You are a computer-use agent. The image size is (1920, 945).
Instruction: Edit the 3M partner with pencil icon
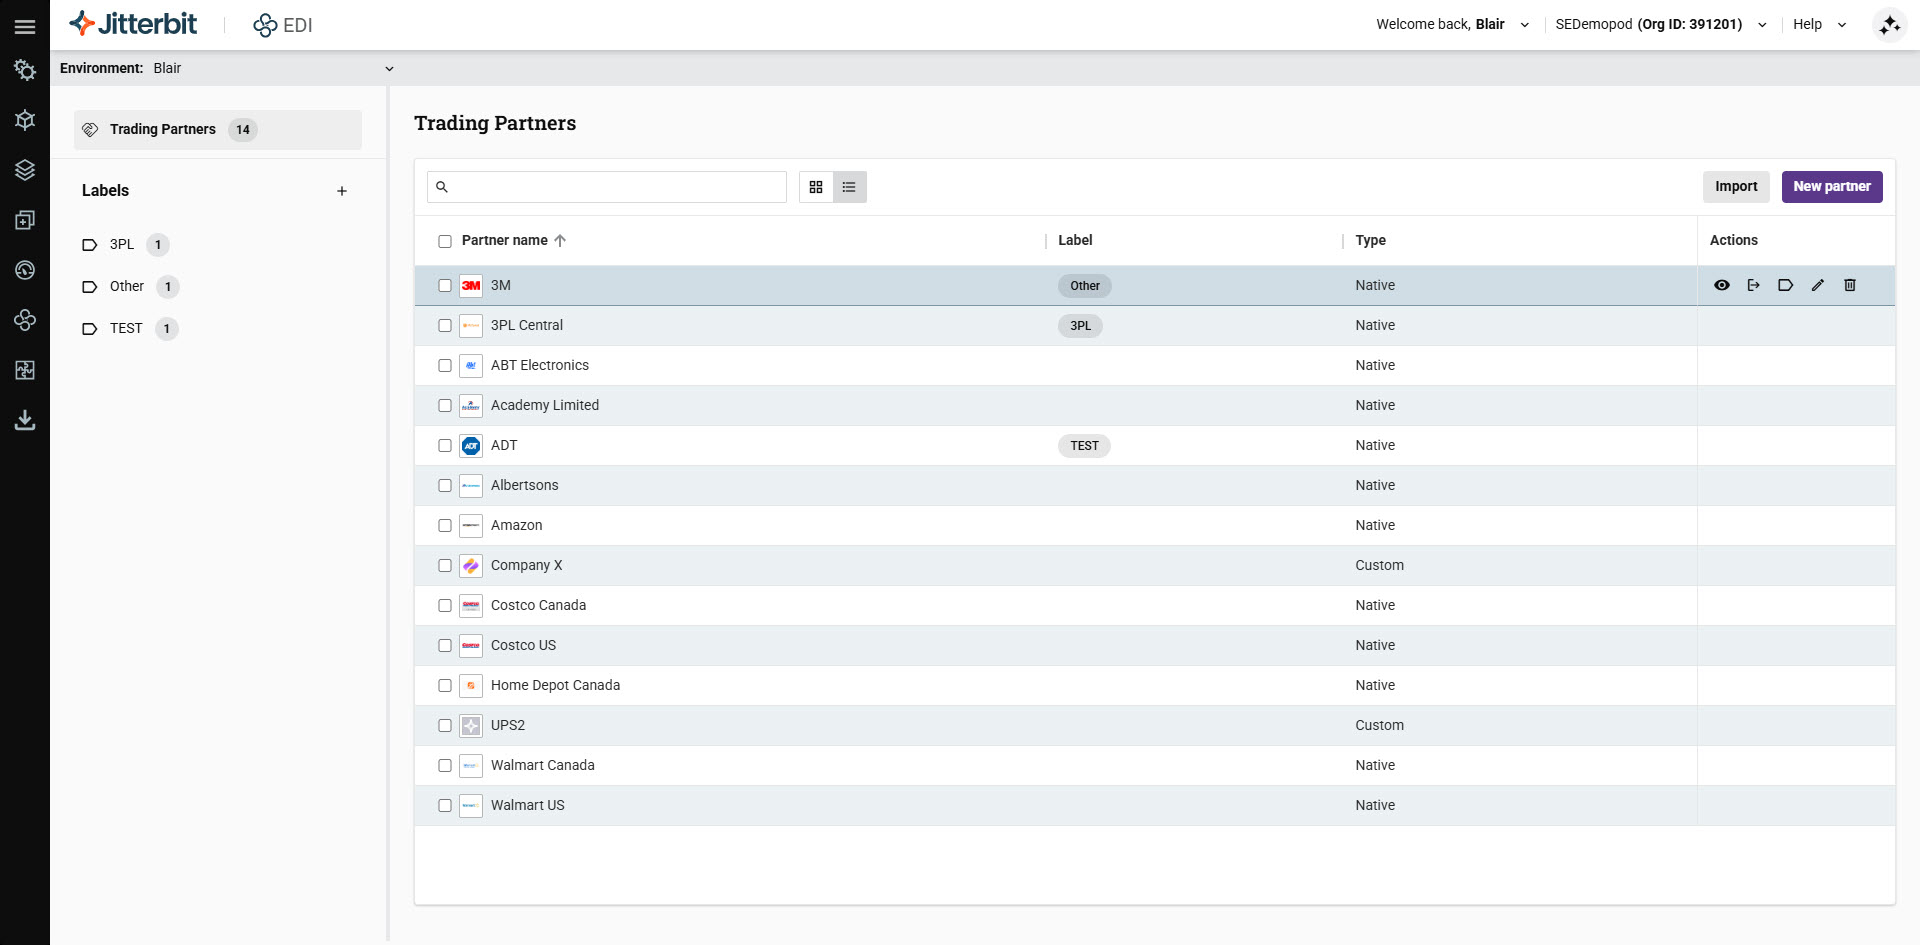point(1817,285)
